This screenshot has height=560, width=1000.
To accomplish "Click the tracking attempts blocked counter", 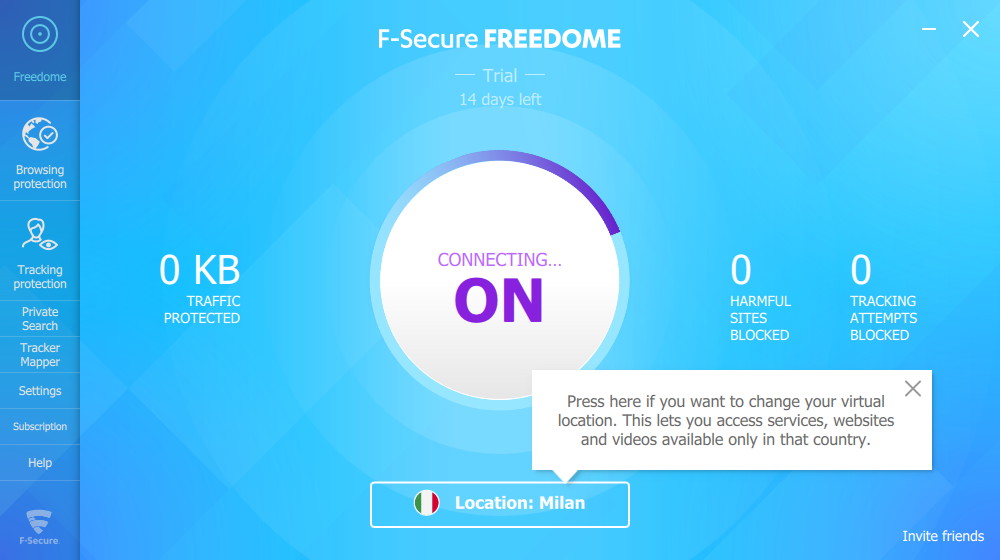I will click(x=883, y=297).
